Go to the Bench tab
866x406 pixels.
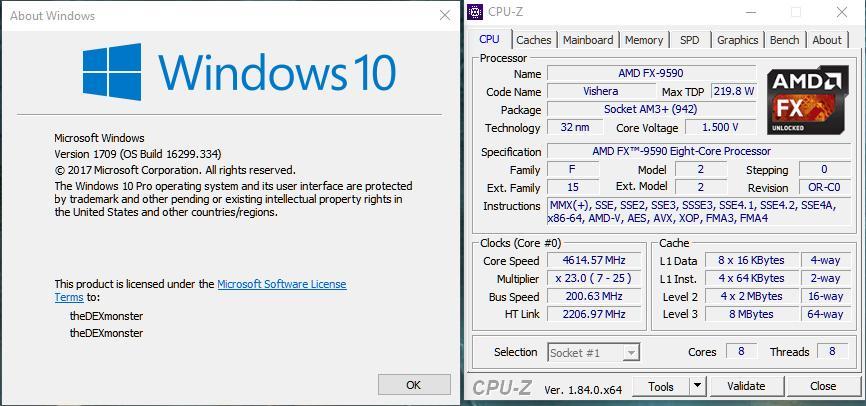pyautogui.click(x=784, y=40)
